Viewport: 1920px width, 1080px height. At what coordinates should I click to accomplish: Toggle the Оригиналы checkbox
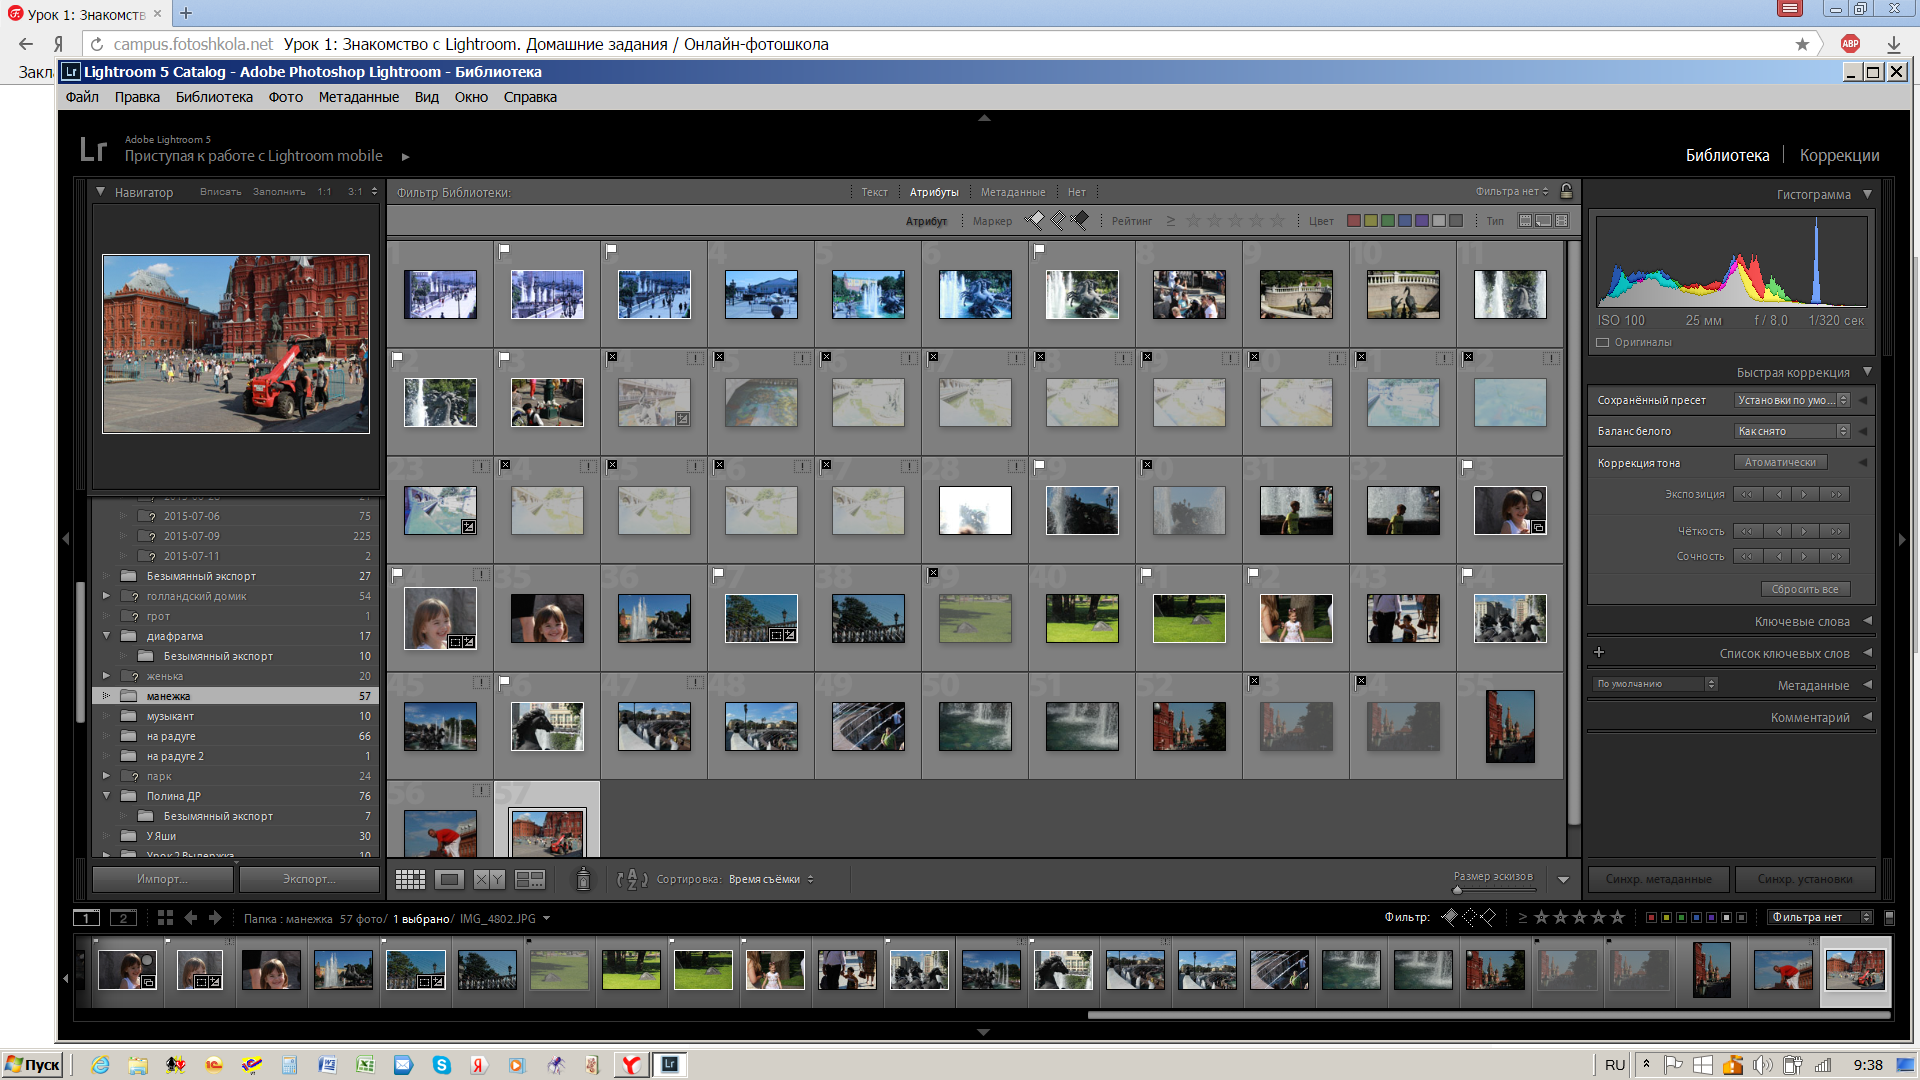point(1603,342)
